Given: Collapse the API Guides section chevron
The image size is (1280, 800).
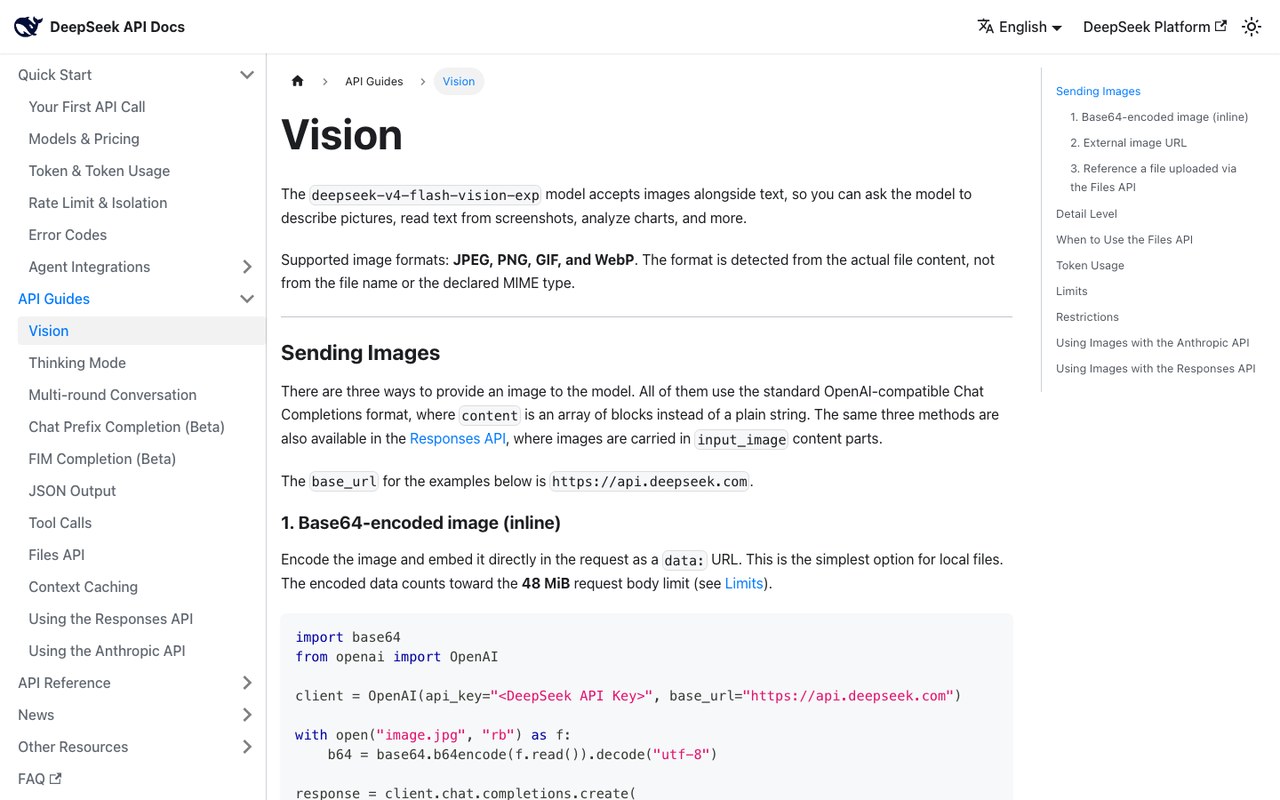Looking at the screenshot, I should point(247,299).
